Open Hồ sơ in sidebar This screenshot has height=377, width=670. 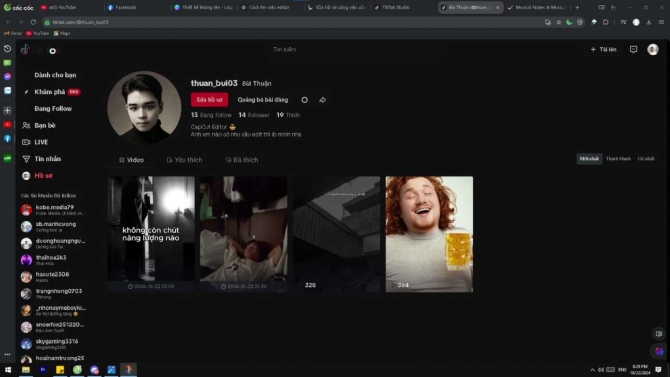click(43, 176)
